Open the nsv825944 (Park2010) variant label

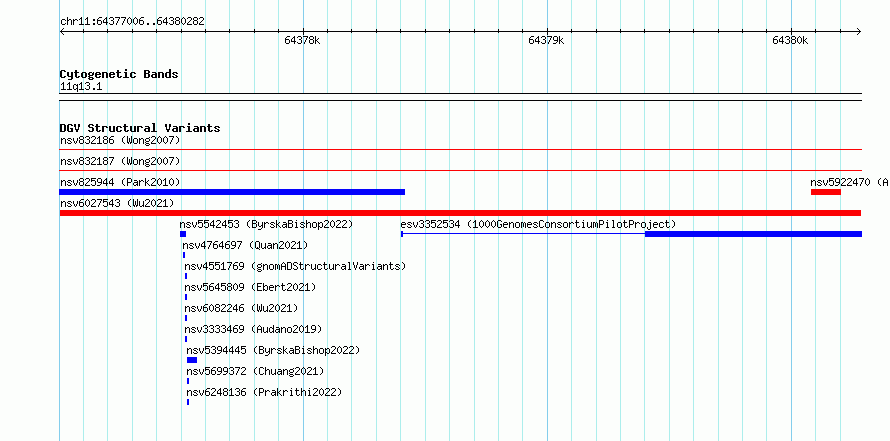click(x=120, y=182)
